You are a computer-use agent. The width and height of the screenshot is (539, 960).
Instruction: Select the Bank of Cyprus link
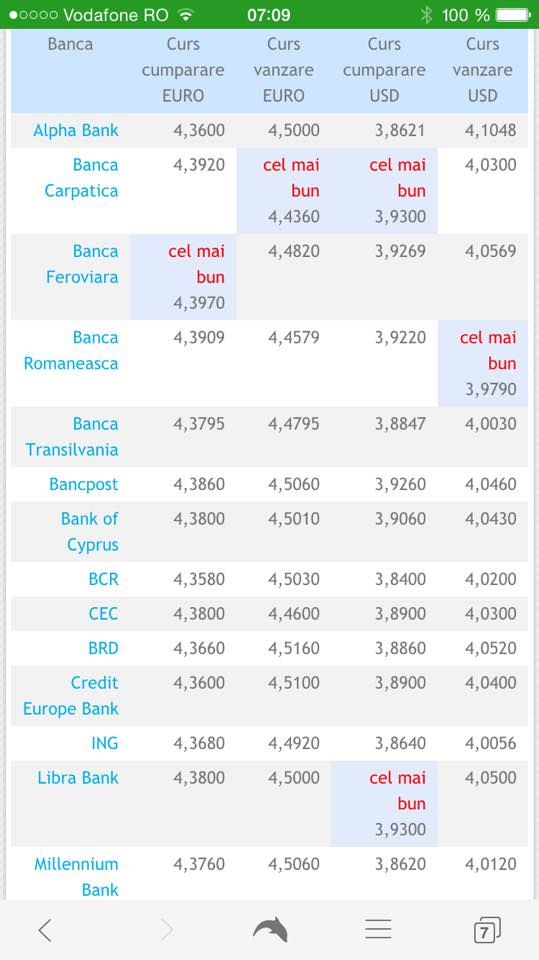(90, 531)
